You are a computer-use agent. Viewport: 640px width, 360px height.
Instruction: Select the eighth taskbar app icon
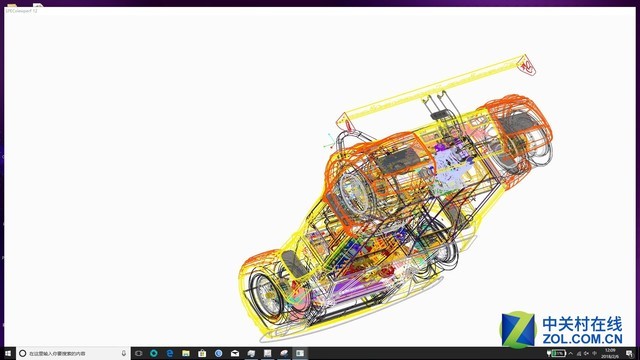tap(284, 353)
